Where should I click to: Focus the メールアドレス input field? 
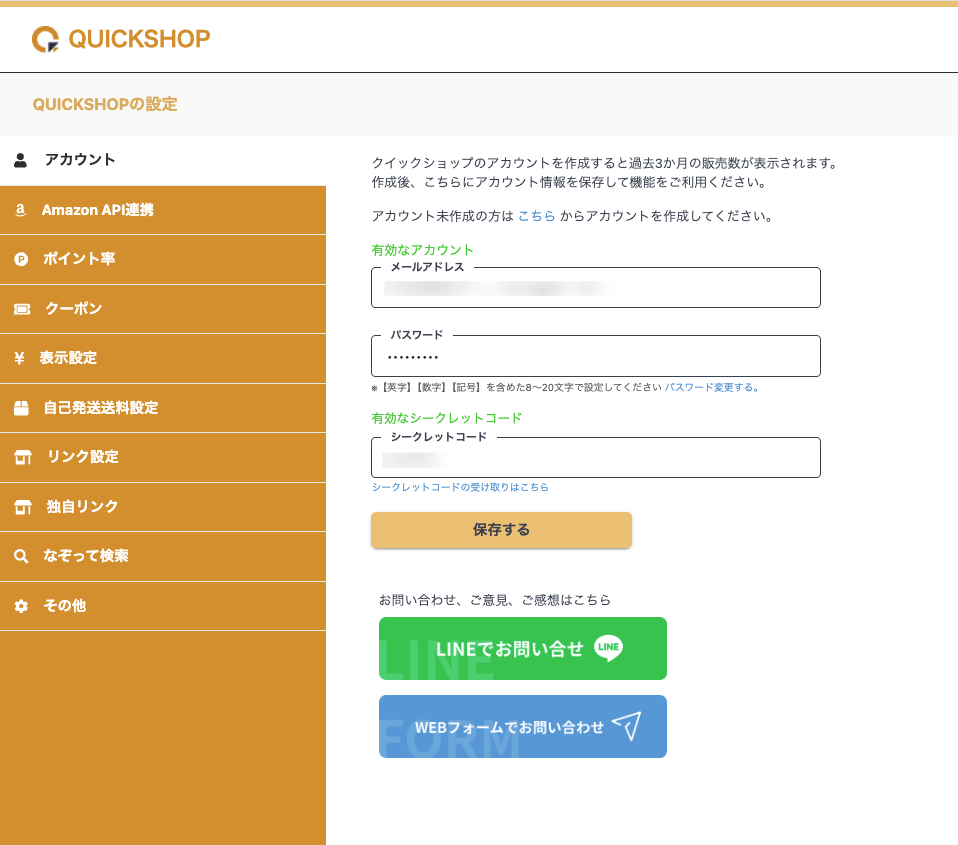coord(595,288)
